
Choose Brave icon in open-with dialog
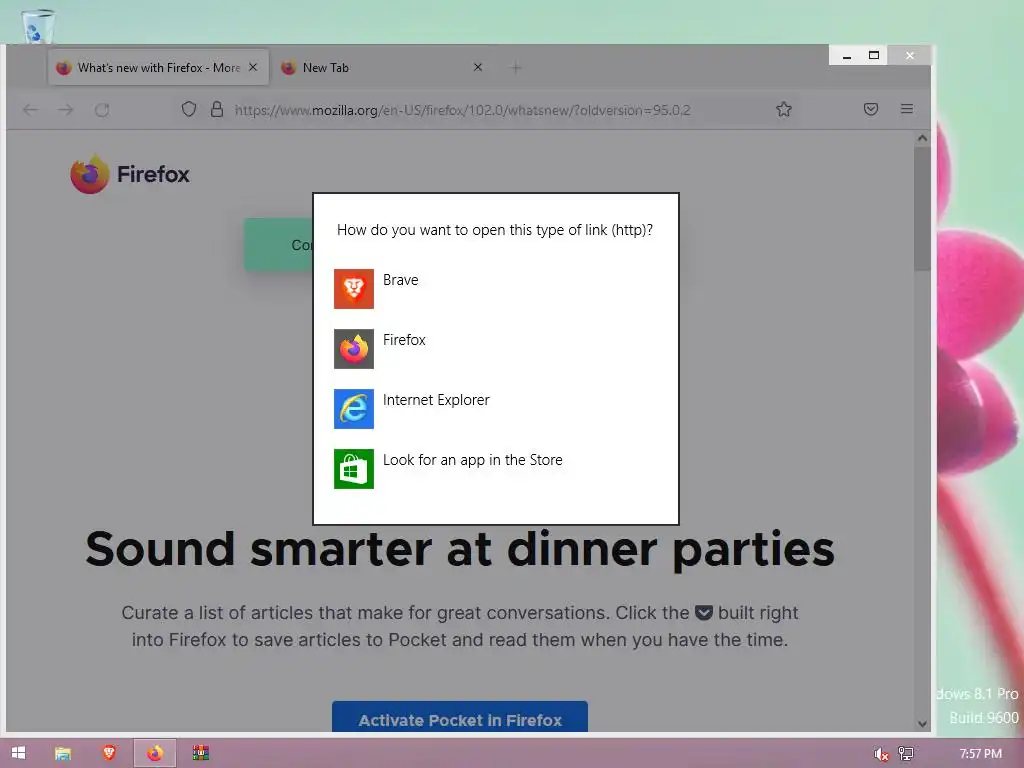coord(353,289)
